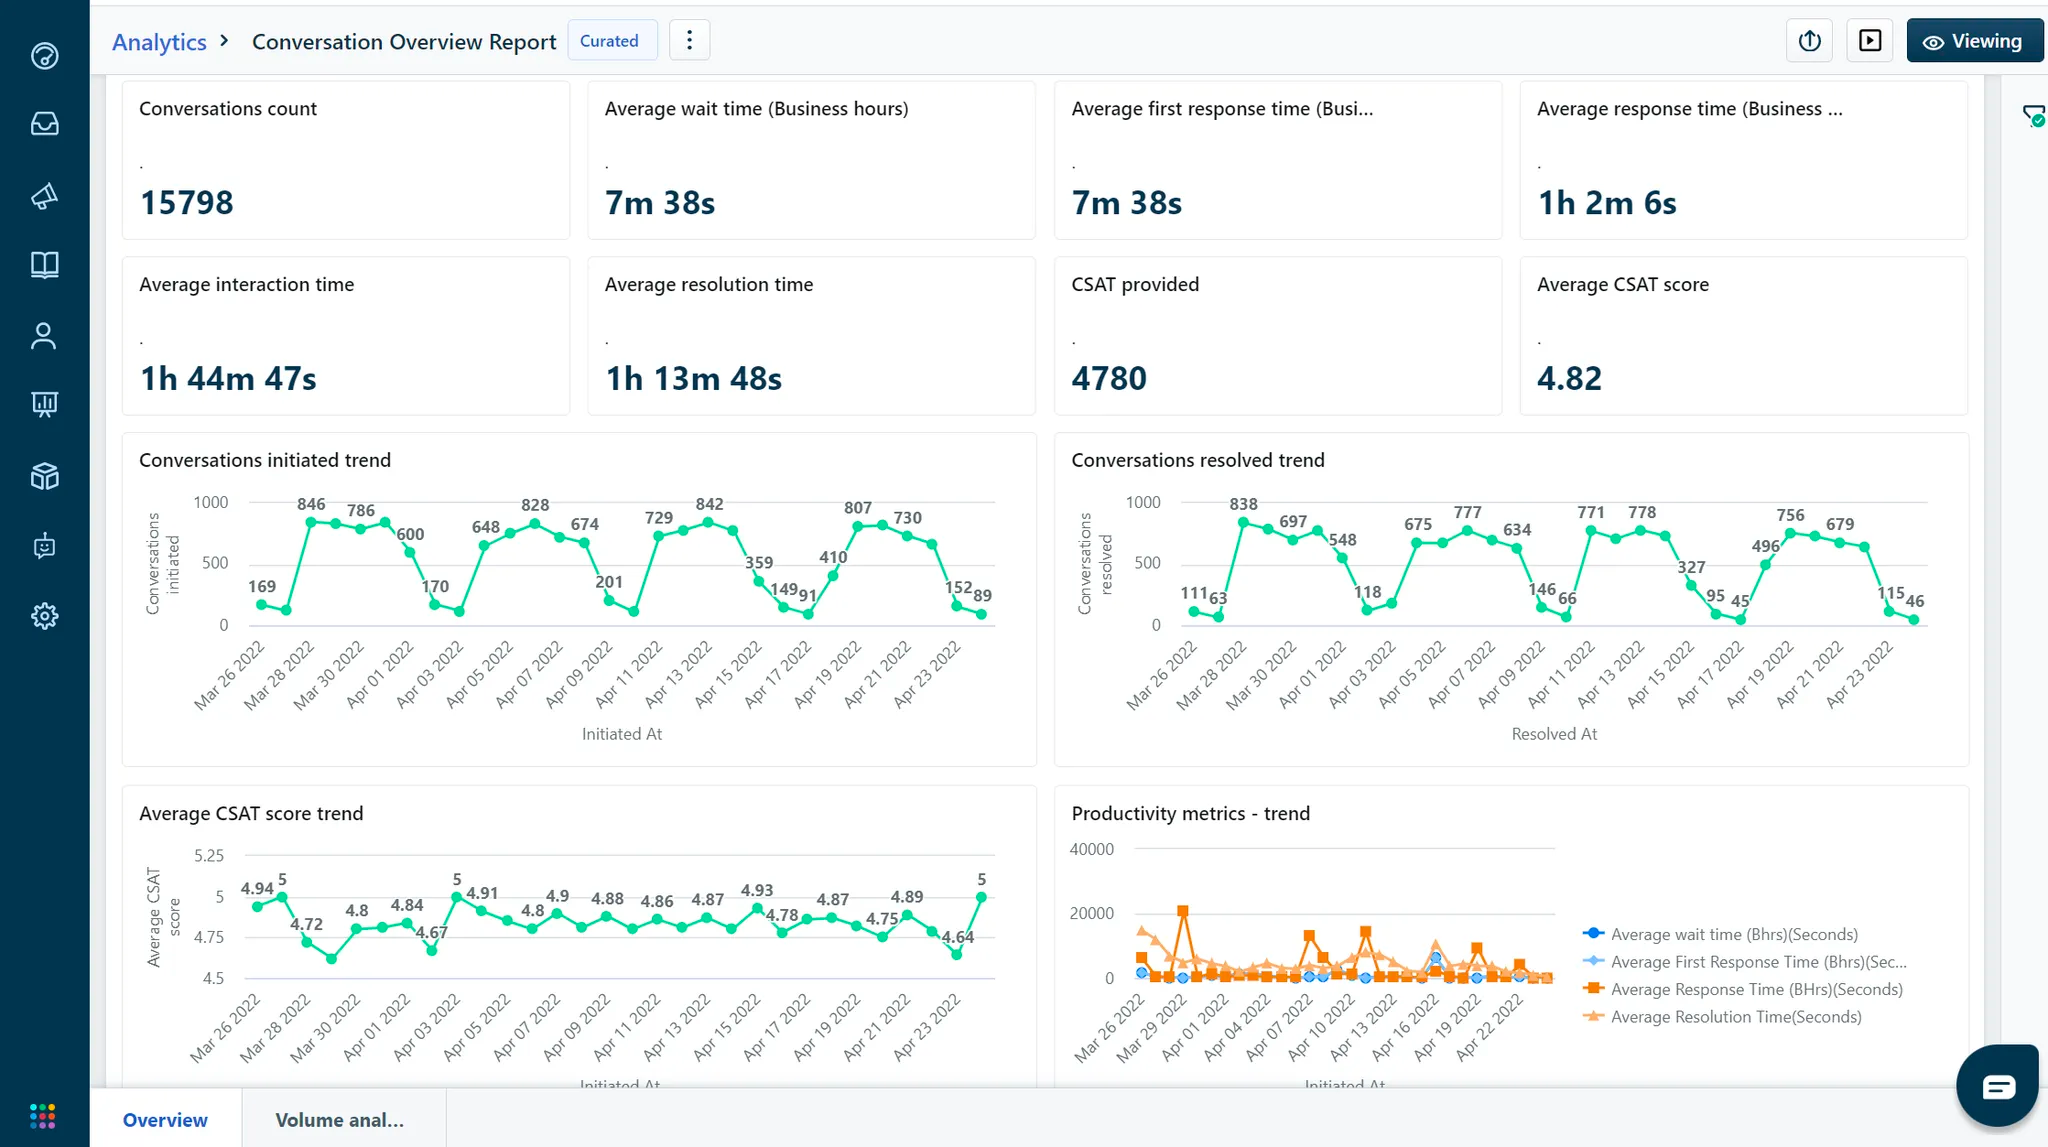Open the bot icon in sidebar
Screen dimensions: 2048x1147
[x=44, y=546]
